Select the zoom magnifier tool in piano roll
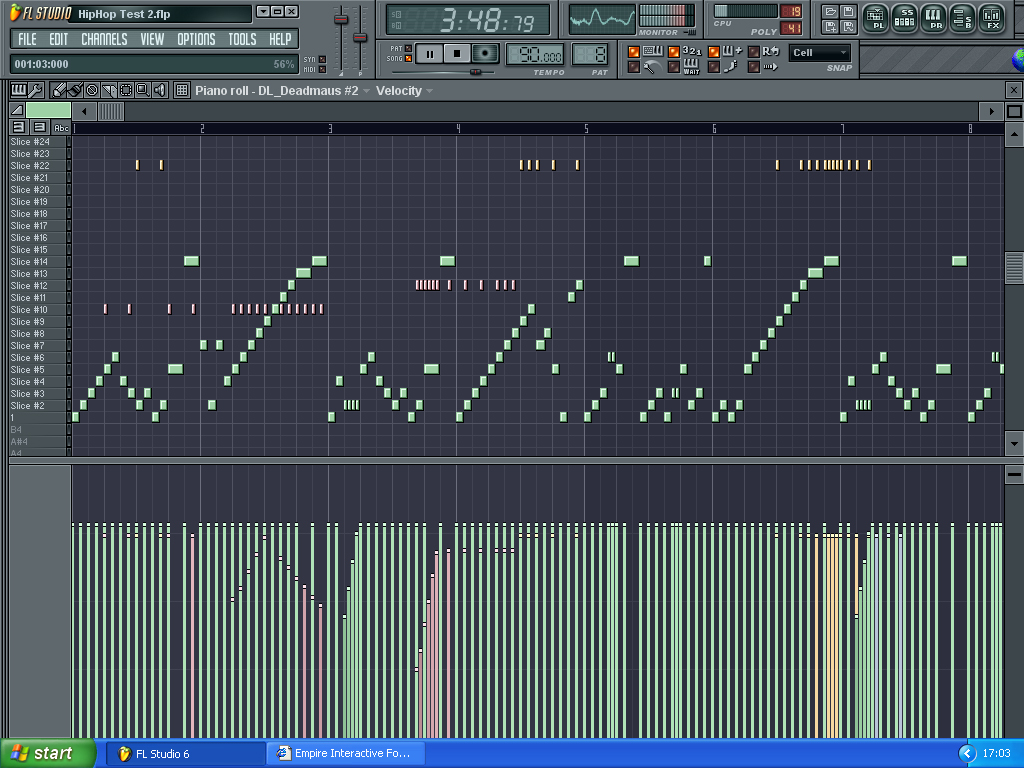Image resolution: width=1024 pixels, height=768 pixels. [x=142, y=90]
